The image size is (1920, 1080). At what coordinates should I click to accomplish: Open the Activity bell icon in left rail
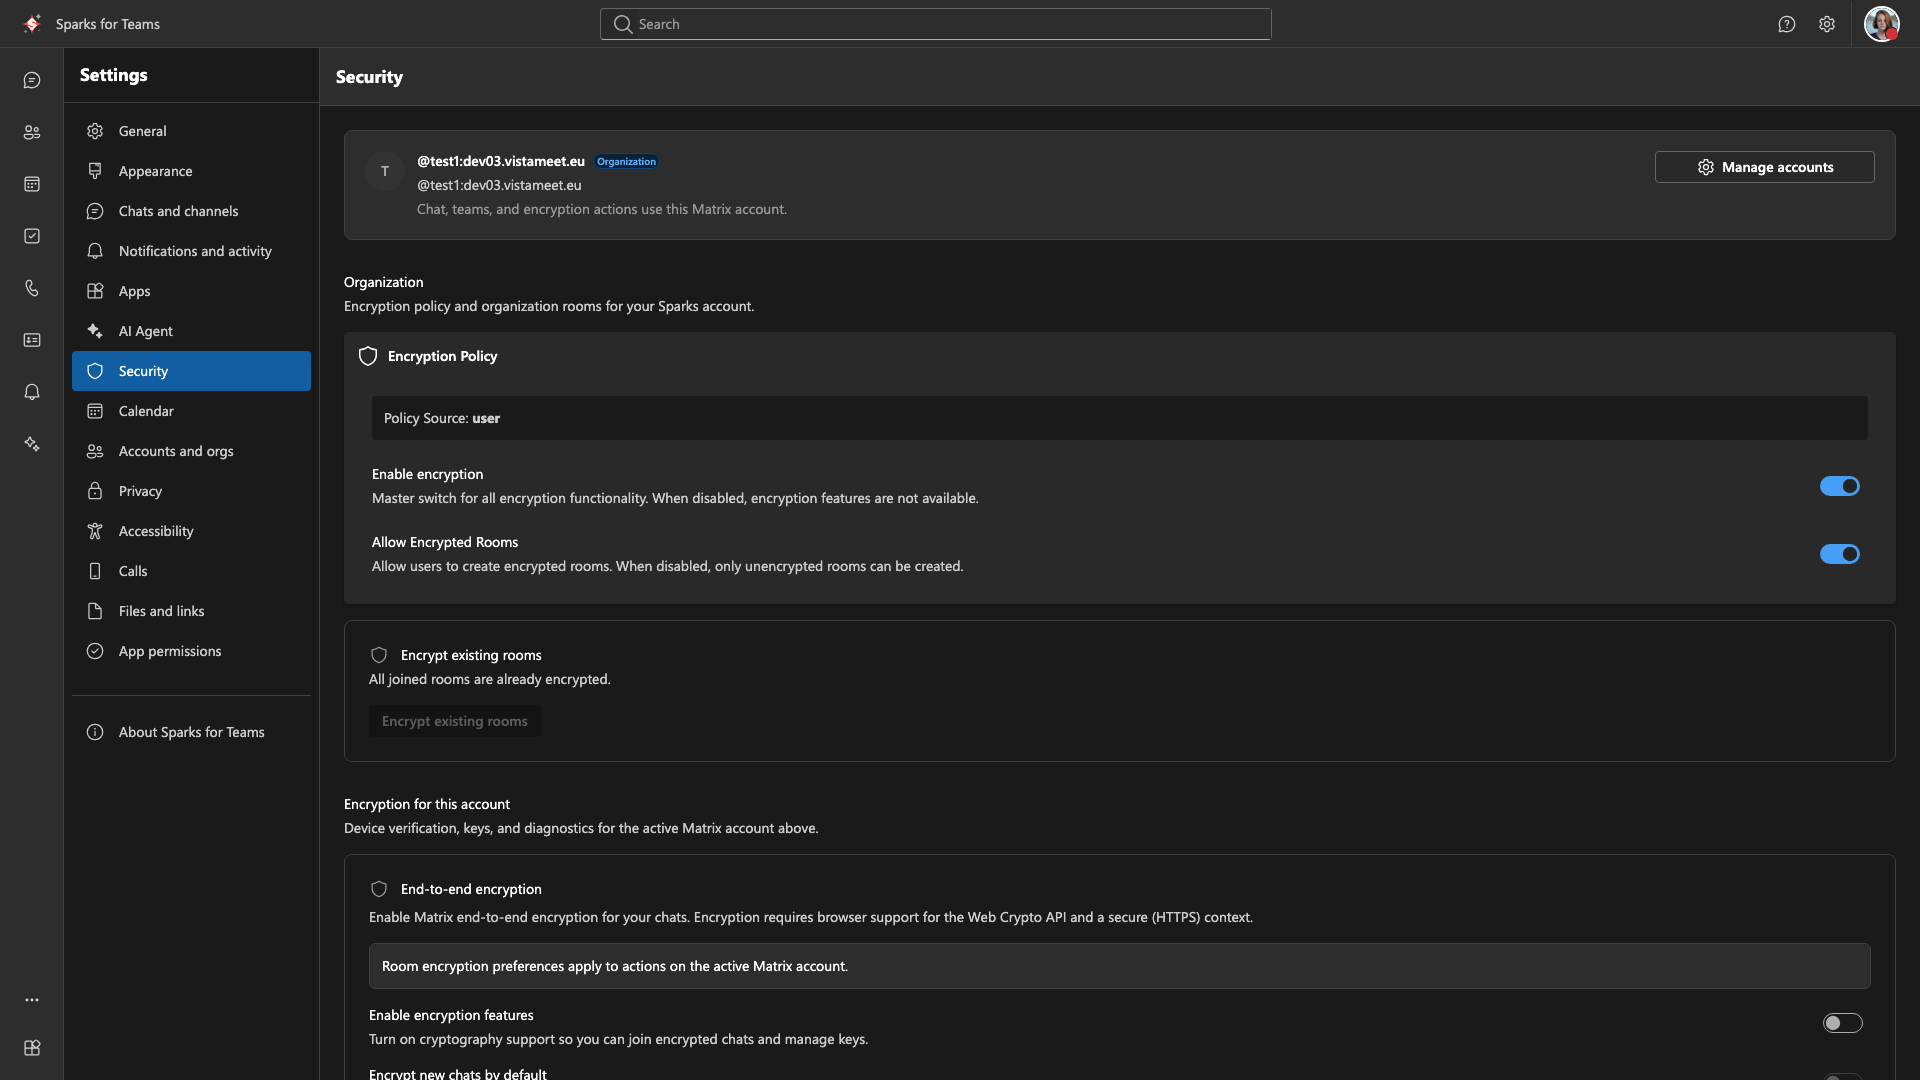pyautogui.click(x=32, y=392)
